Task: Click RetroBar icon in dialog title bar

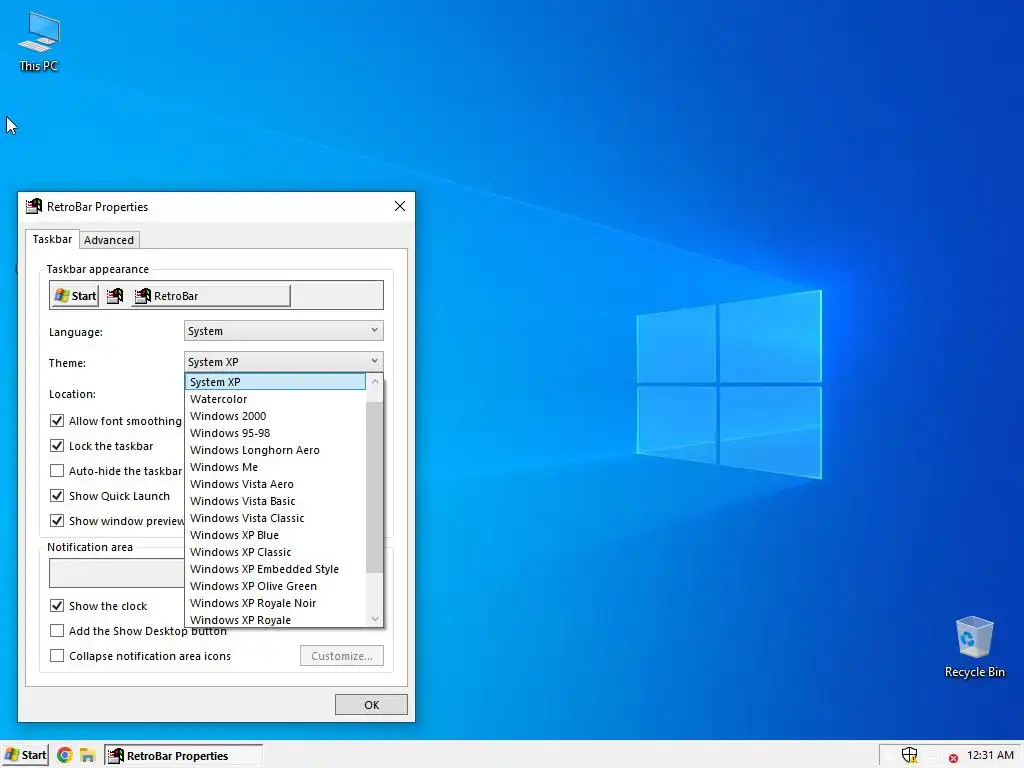Action: coord(34,206)
